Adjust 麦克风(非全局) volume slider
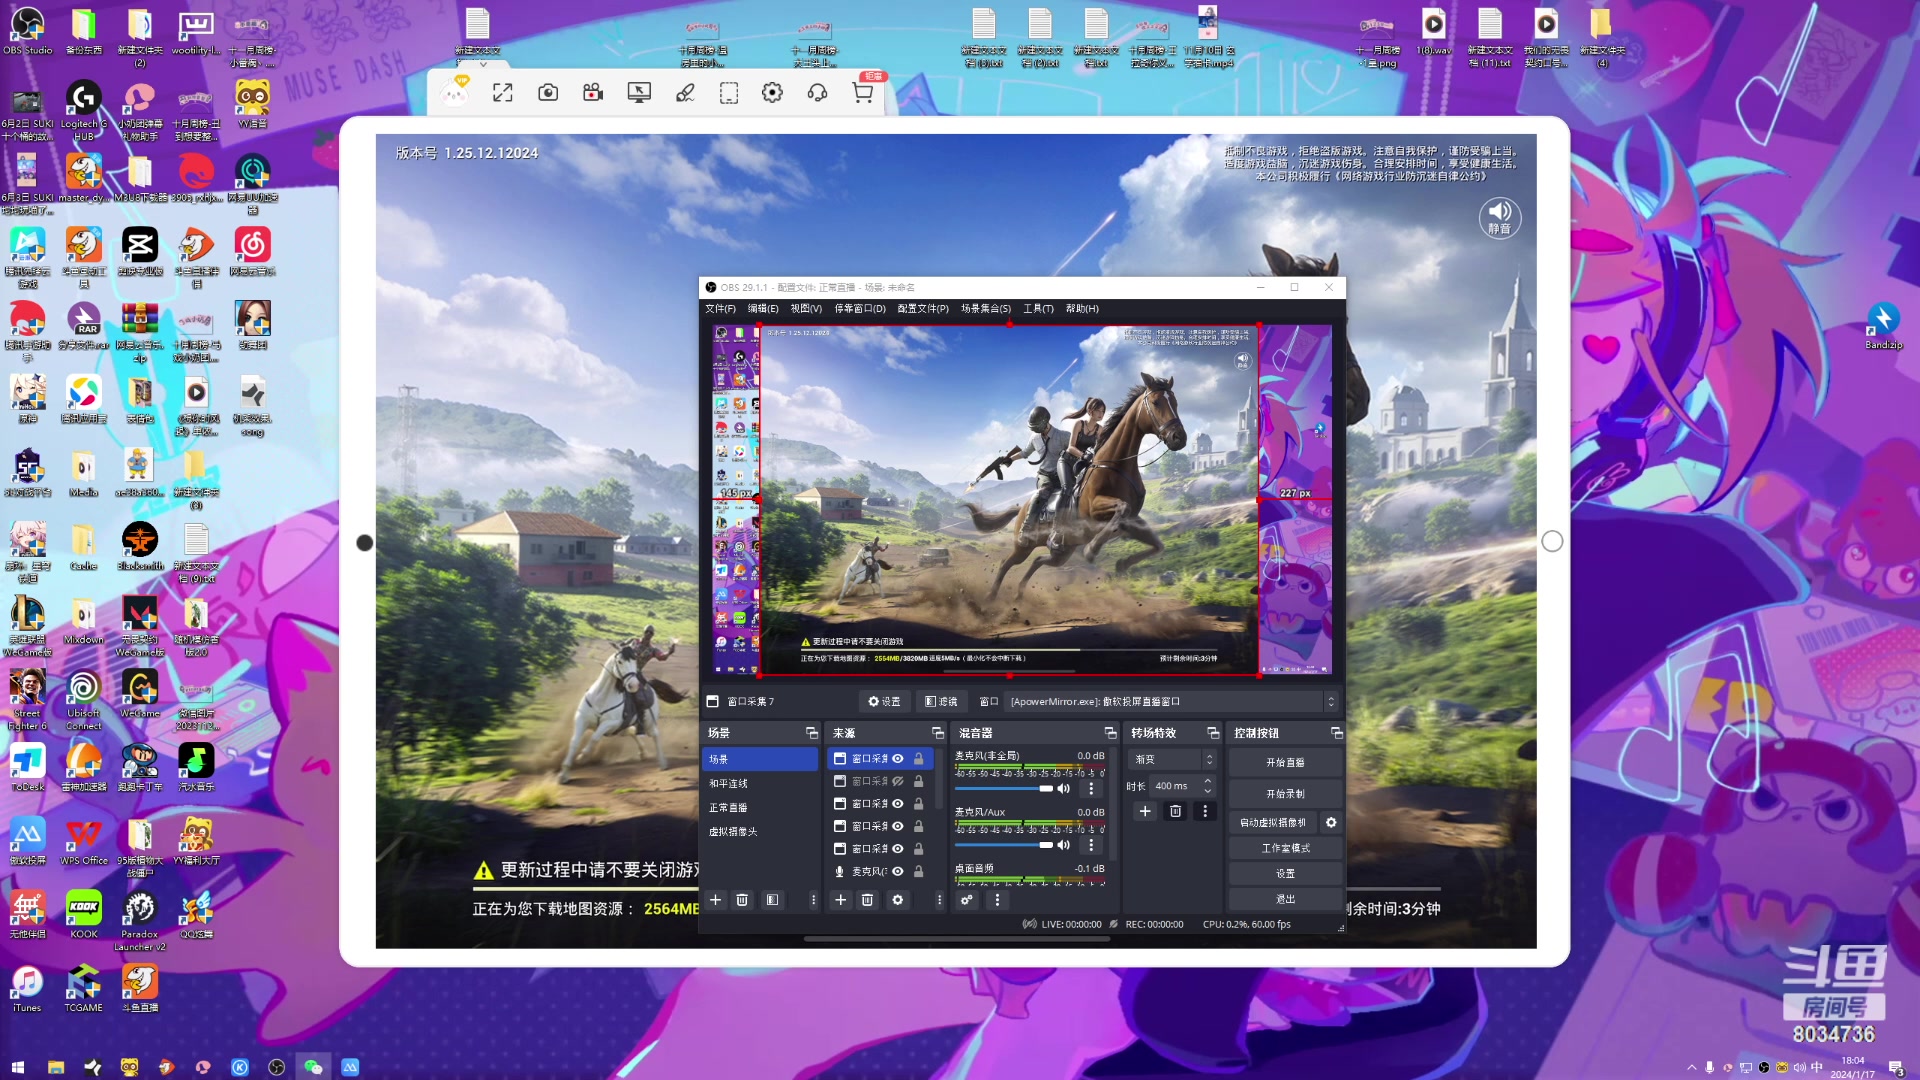 (1004, 789)
